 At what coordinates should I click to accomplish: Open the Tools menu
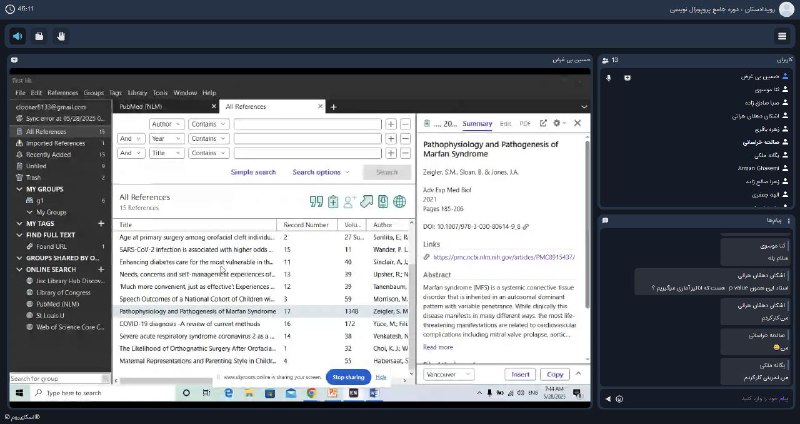pyautogui.click(x=160, y=93)
